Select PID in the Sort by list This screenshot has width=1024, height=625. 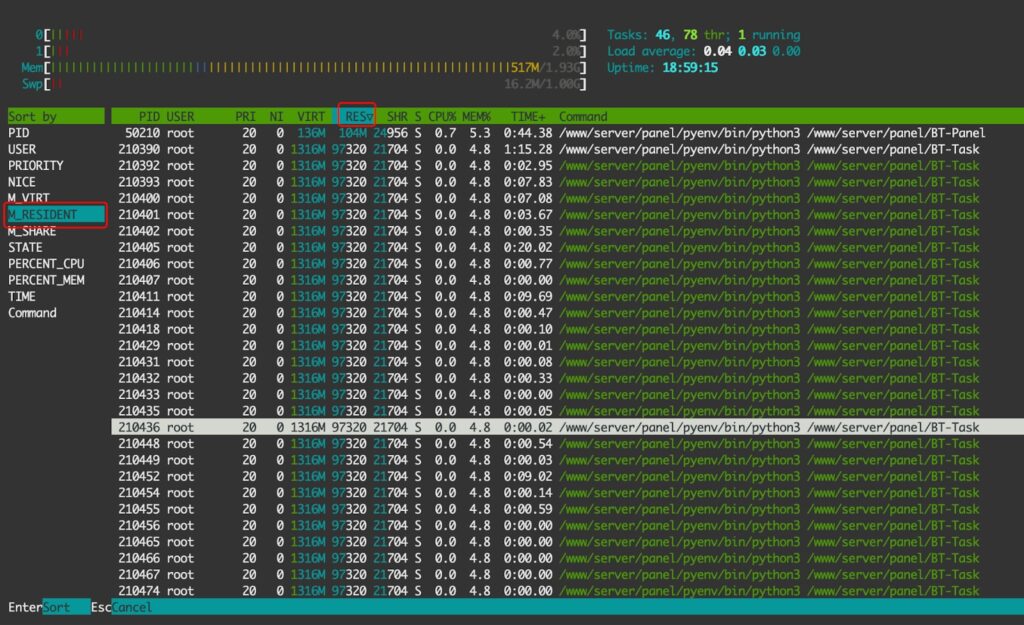point(24,132)
